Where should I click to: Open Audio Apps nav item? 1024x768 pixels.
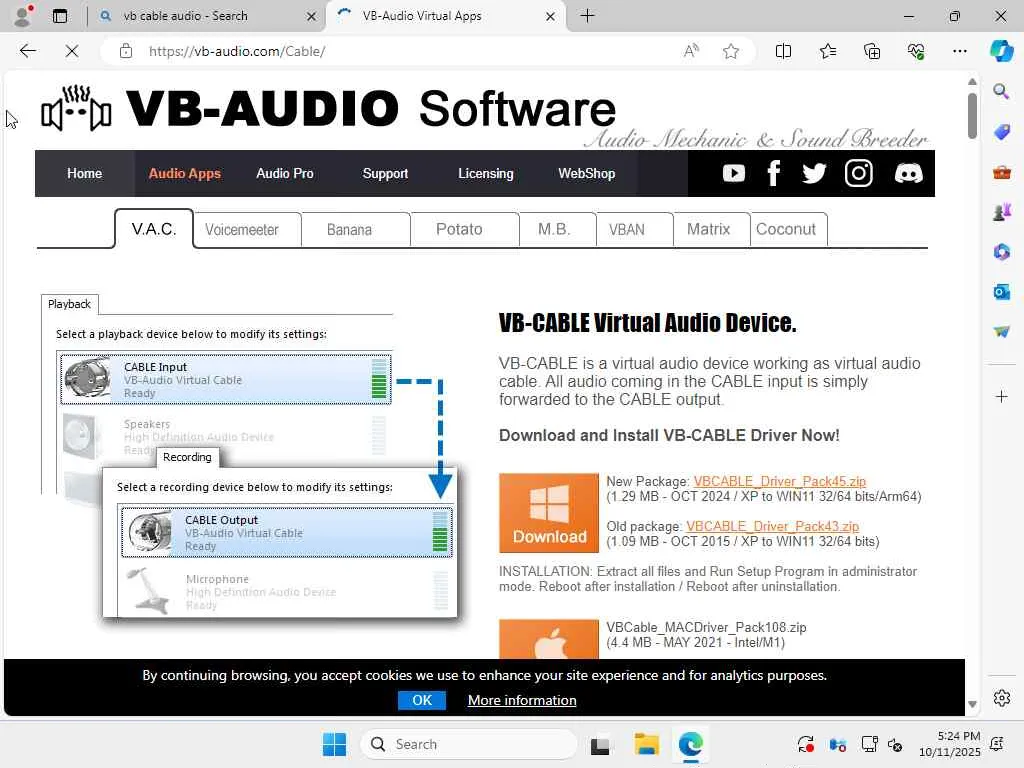[x=185, y=173]
